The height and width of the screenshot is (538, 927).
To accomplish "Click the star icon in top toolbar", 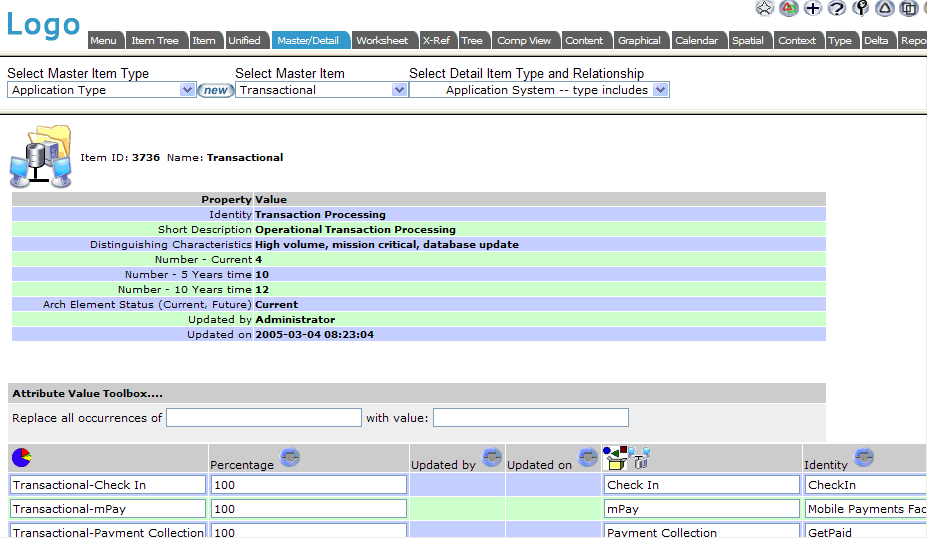I will [765, 8].
